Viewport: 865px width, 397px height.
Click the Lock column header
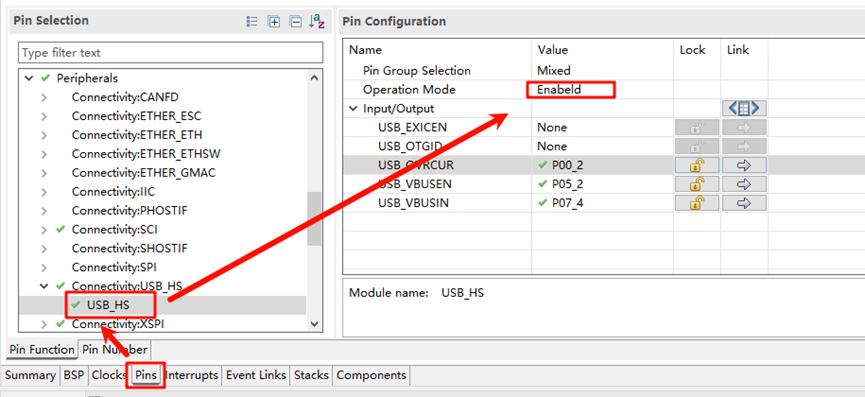692,50
